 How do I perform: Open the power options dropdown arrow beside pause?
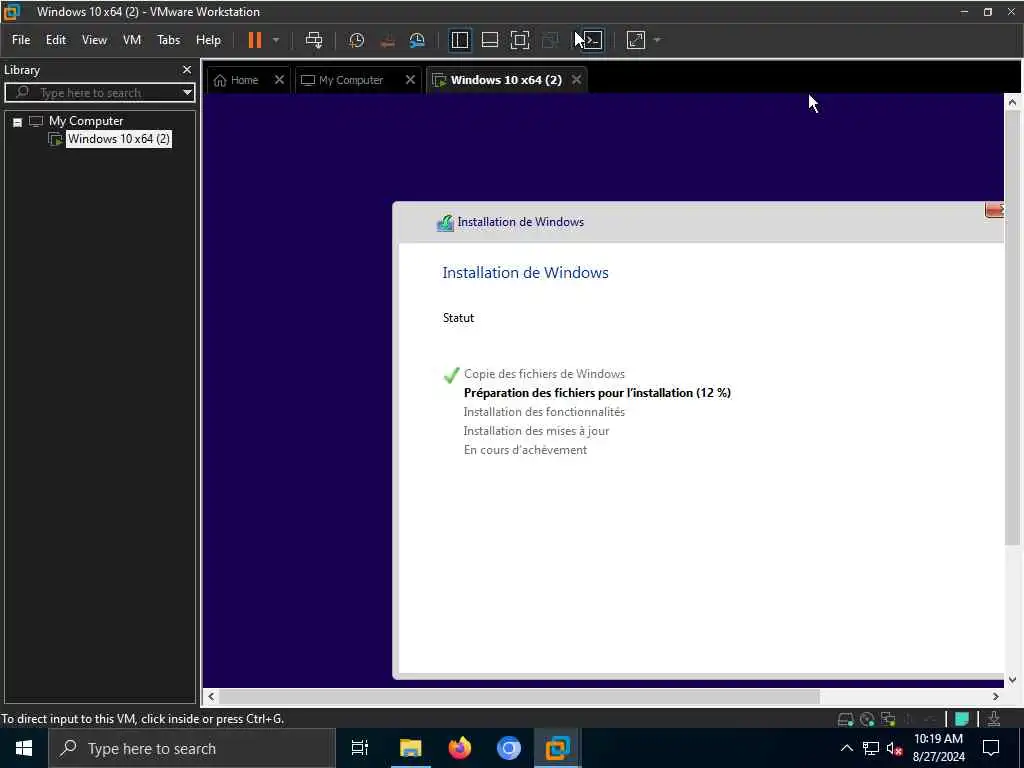point(276,40)
